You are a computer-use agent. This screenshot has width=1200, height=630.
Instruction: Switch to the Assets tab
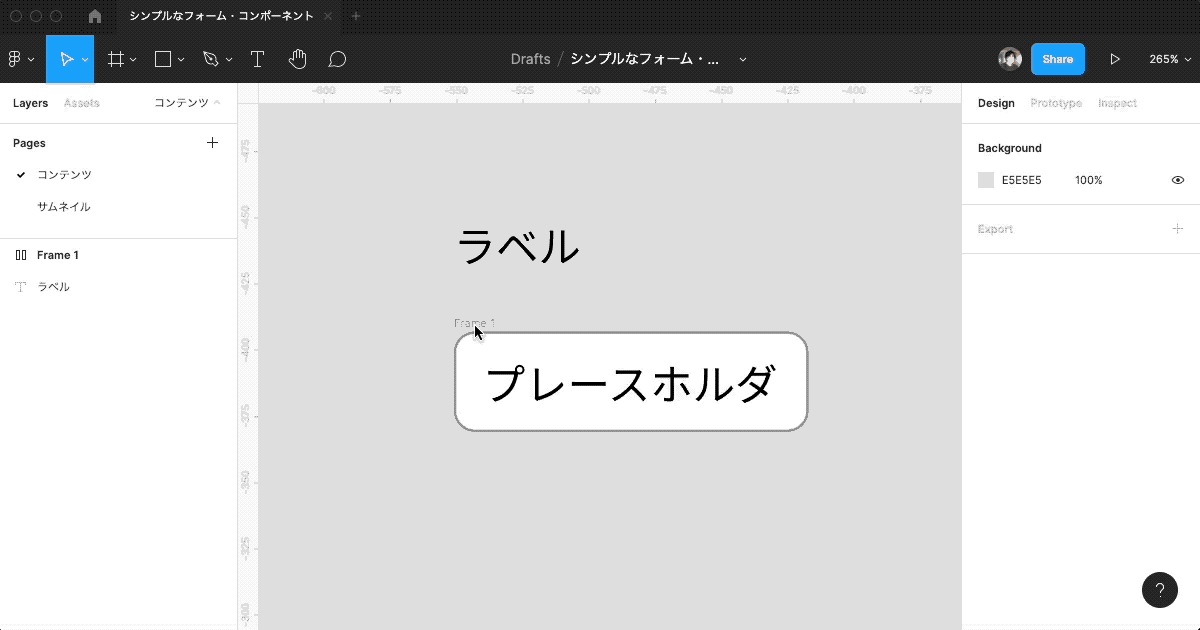coord(81,103)
